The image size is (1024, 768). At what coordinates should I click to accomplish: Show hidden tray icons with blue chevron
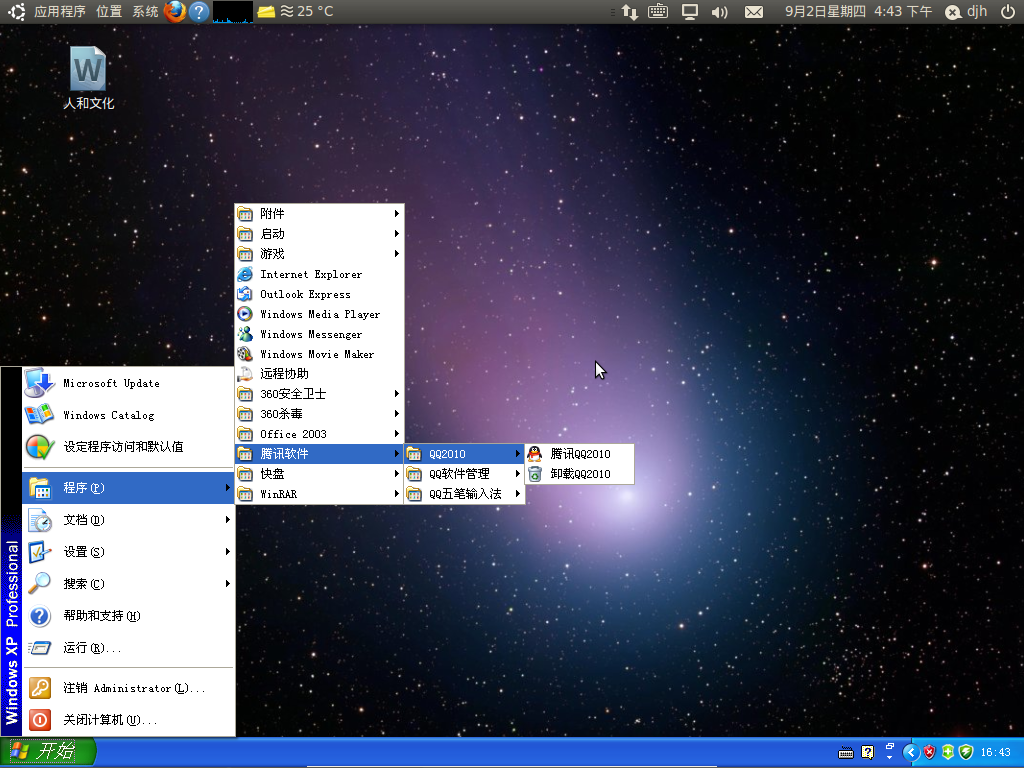(x=910, y=752)
